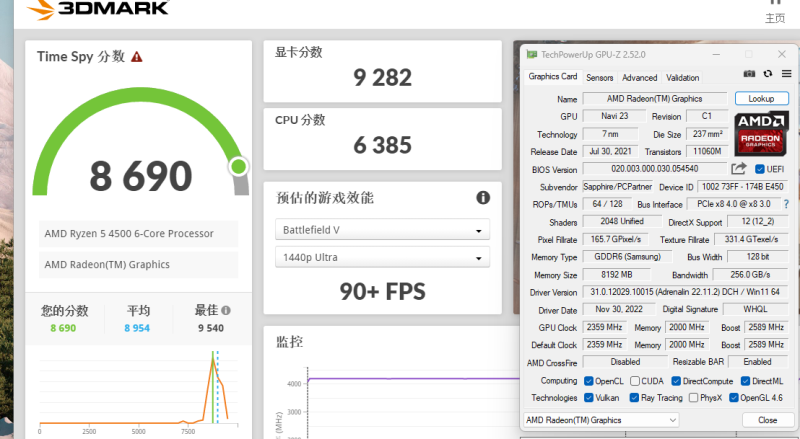
Task: Click the 90+ FPS estimate
Action: (x=382, y=291)
